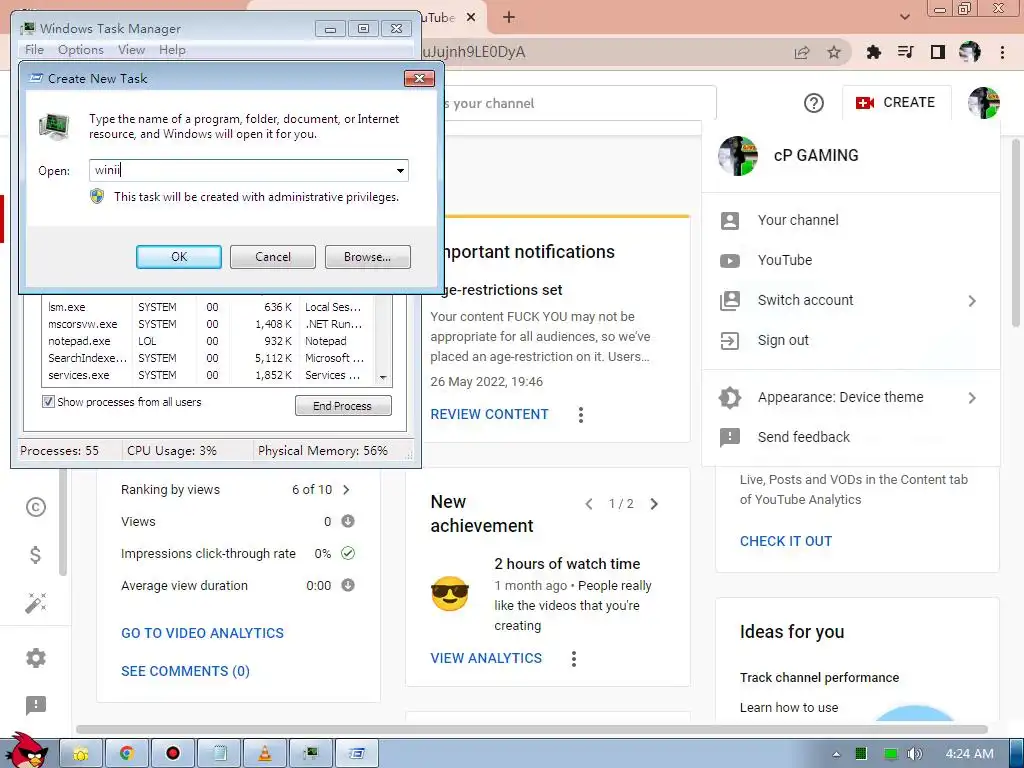Open the Help menu in Task Manager
Viewport: 1024px width, 768px height.
(x=172, y=50)
